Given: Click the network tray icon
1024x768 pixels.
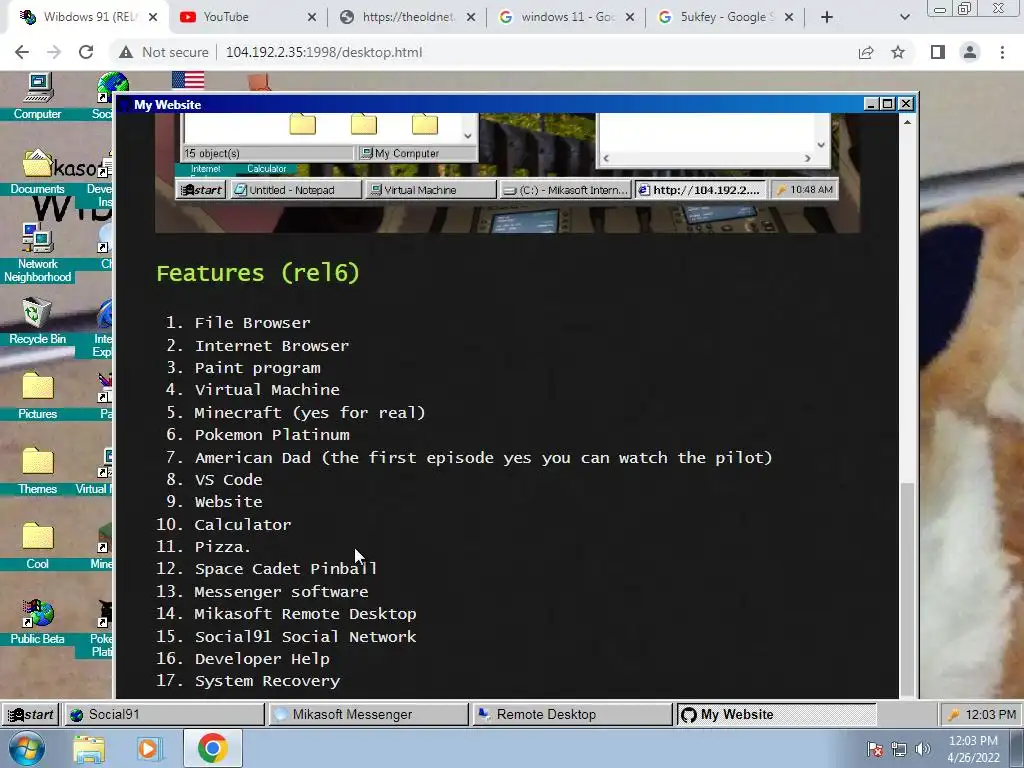Looking at the screenshot, I should [x=899, y=749].
